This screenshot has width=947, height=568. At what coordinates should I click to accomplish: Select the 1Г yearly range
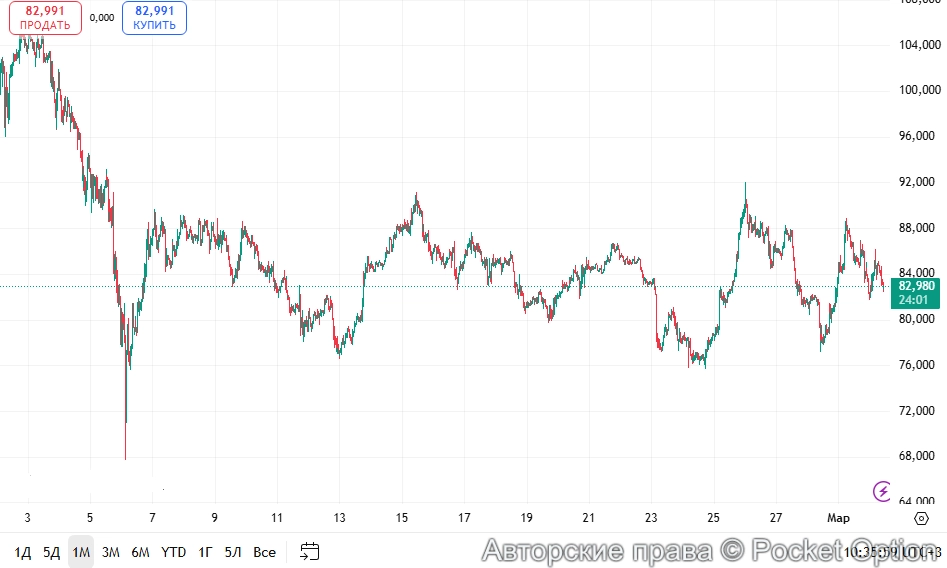(205, 552)
